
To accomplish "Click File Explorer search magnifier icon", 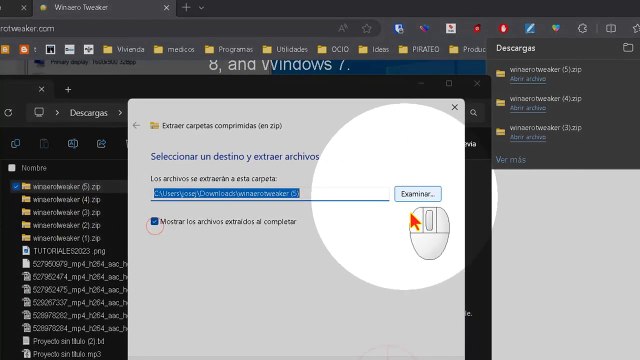I will click(x=473, y=113).
